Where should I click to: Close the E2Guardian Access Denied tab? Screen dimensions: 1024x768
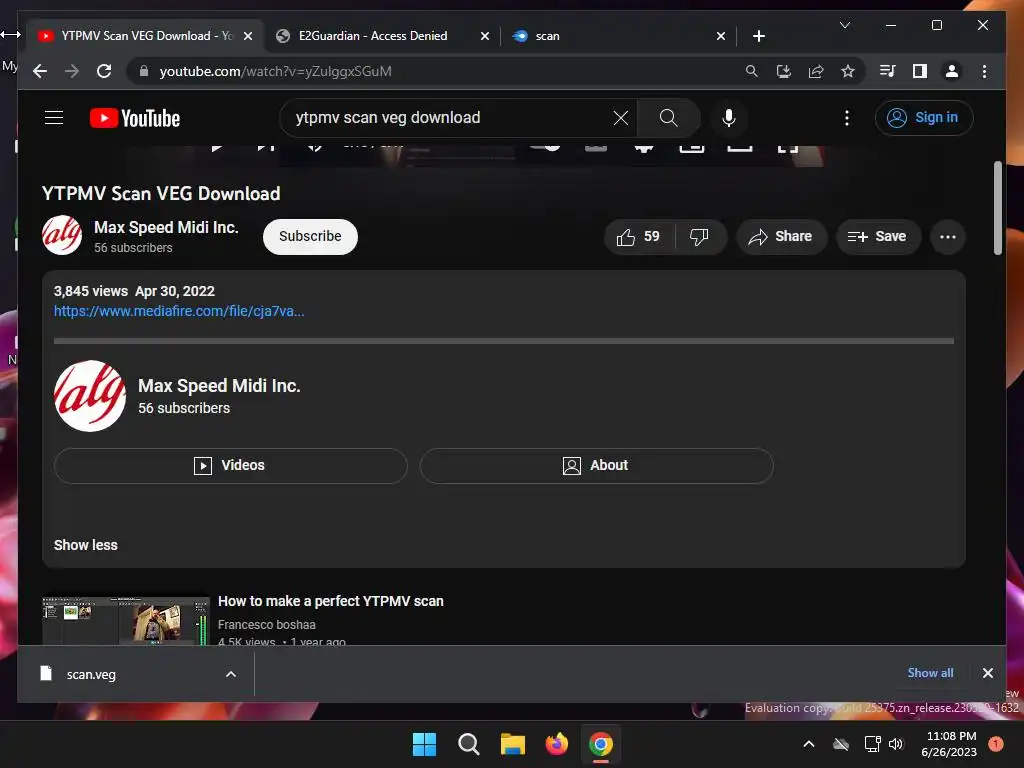click(x=485, y=36)
